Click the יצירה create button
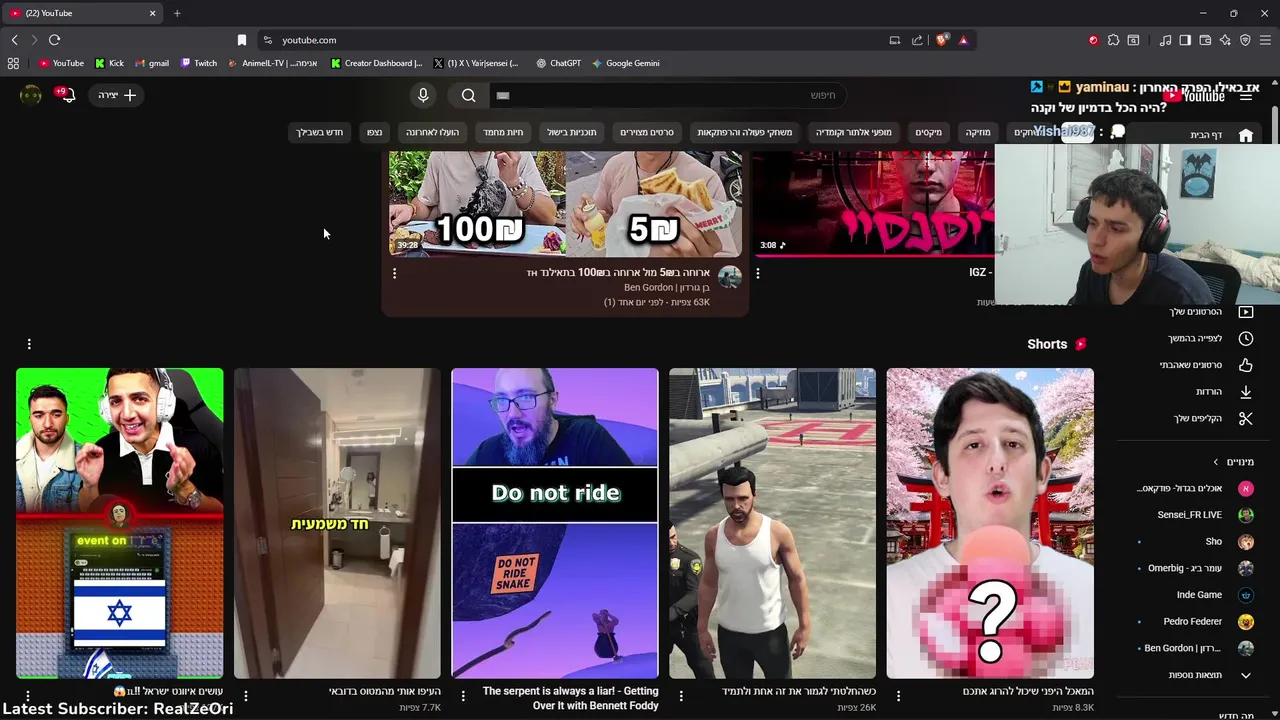This screenshot has width=1280, height=720. point(117,95)
